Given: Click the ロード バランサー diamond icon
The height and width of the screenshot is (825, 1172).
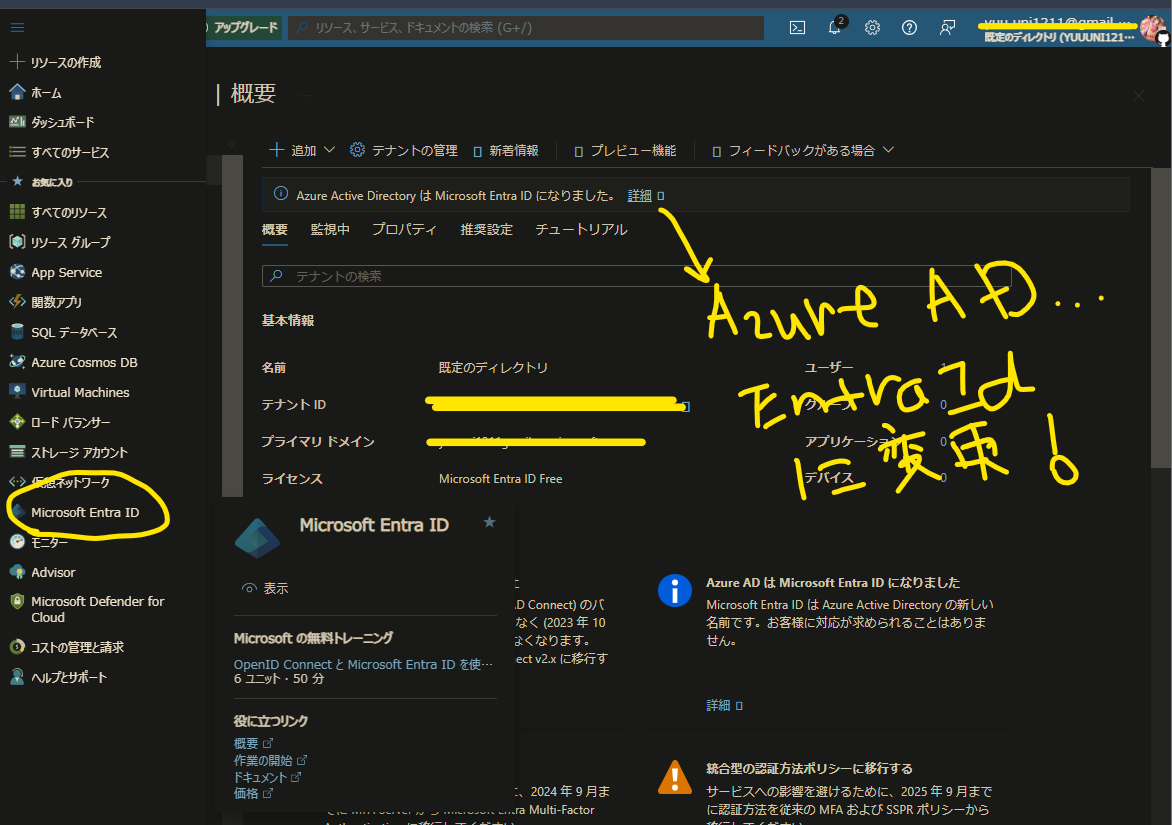Looking at the screenshot, I should point(17,422).
